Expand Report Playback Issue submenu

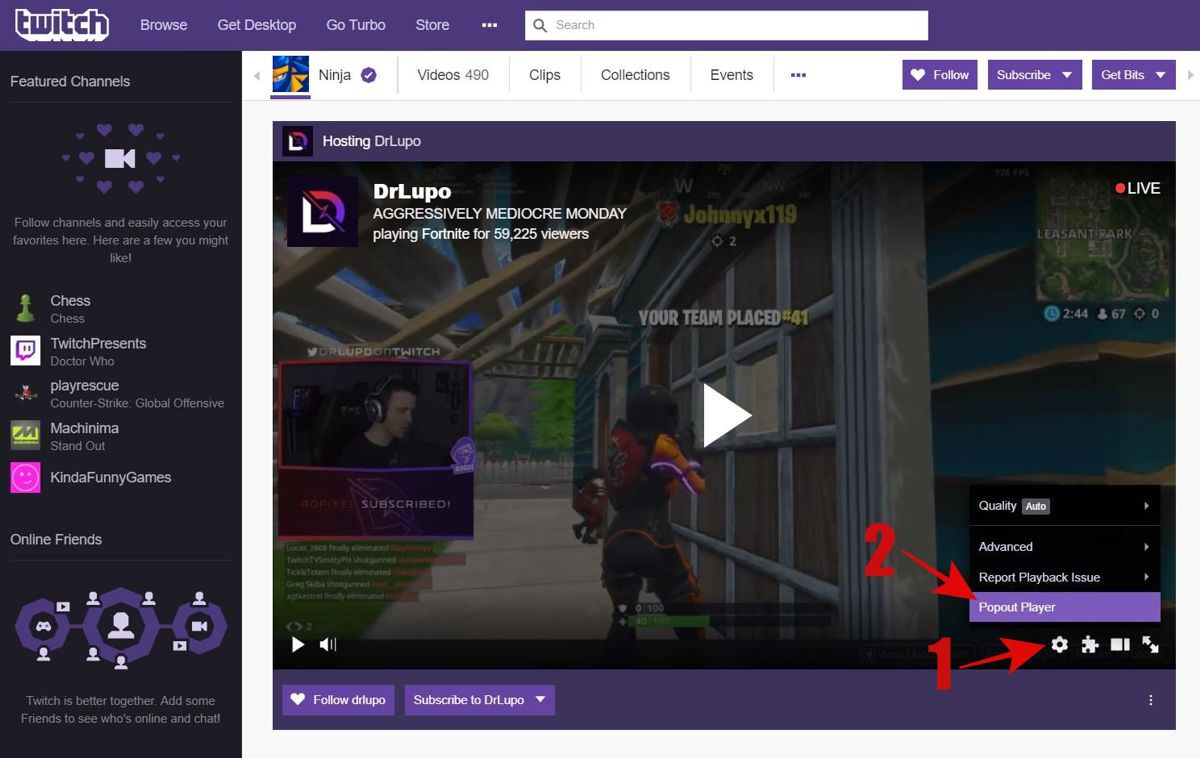[x=1064, y=577]
